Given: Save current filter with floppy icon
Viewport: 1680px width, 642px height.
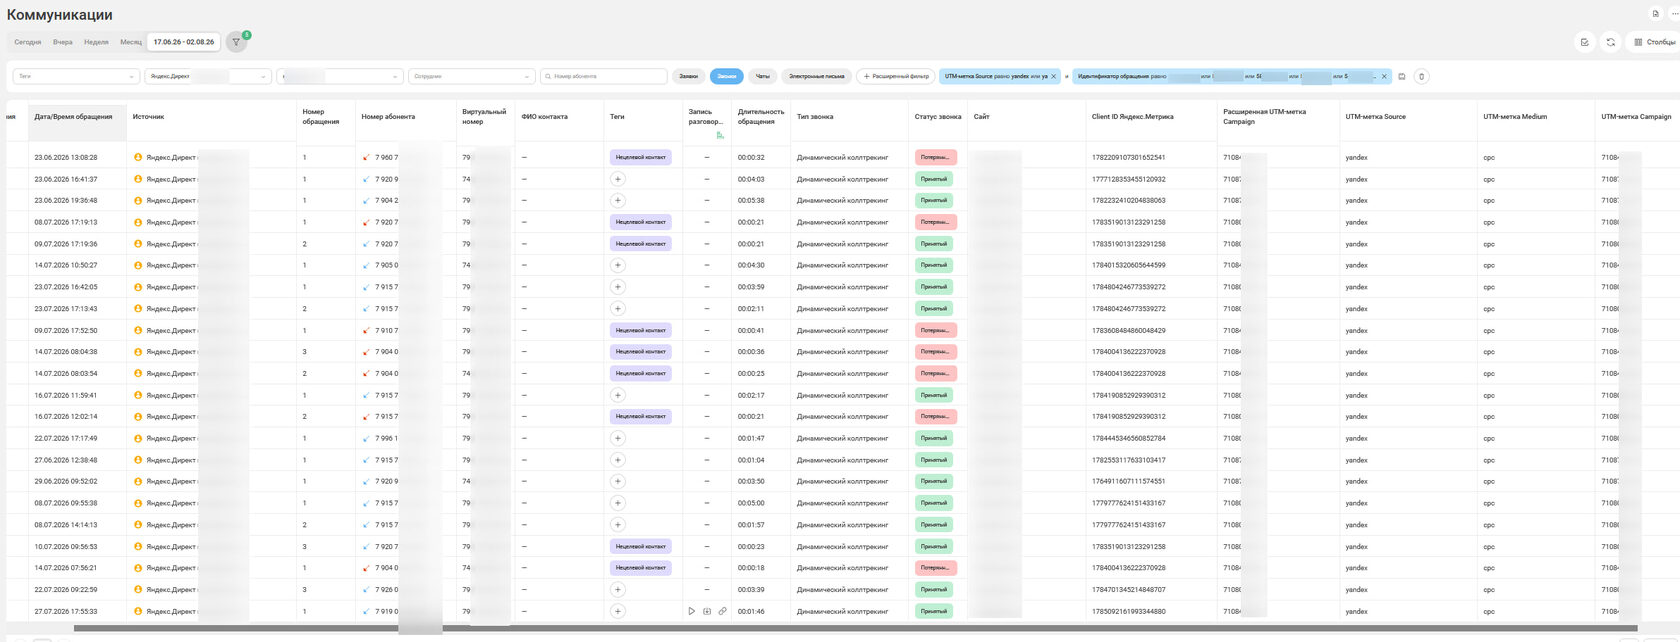Looking at the screenshot, I should tap(1402, 76).
